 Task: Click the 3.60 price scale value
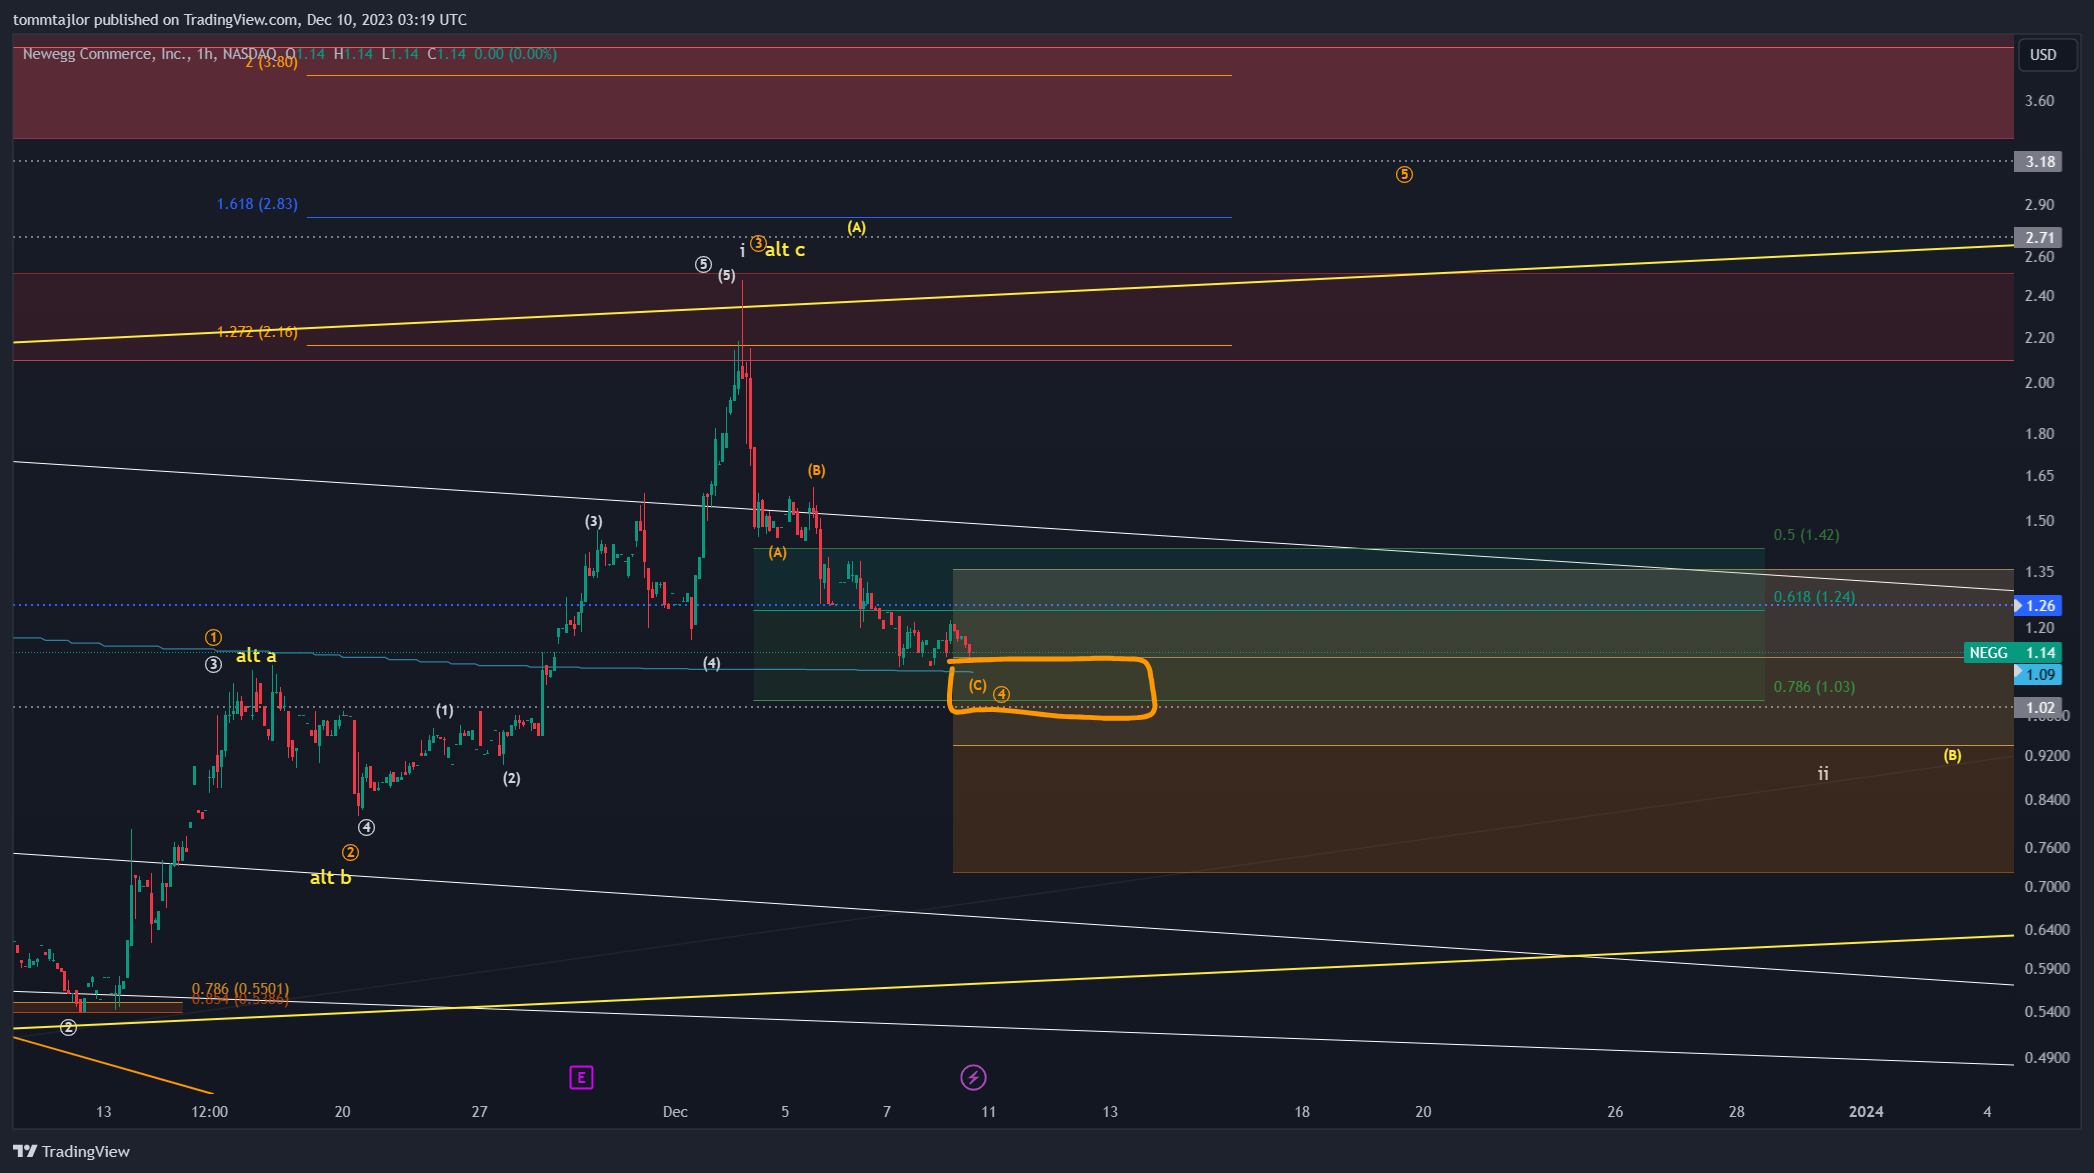pos(2039,100)
